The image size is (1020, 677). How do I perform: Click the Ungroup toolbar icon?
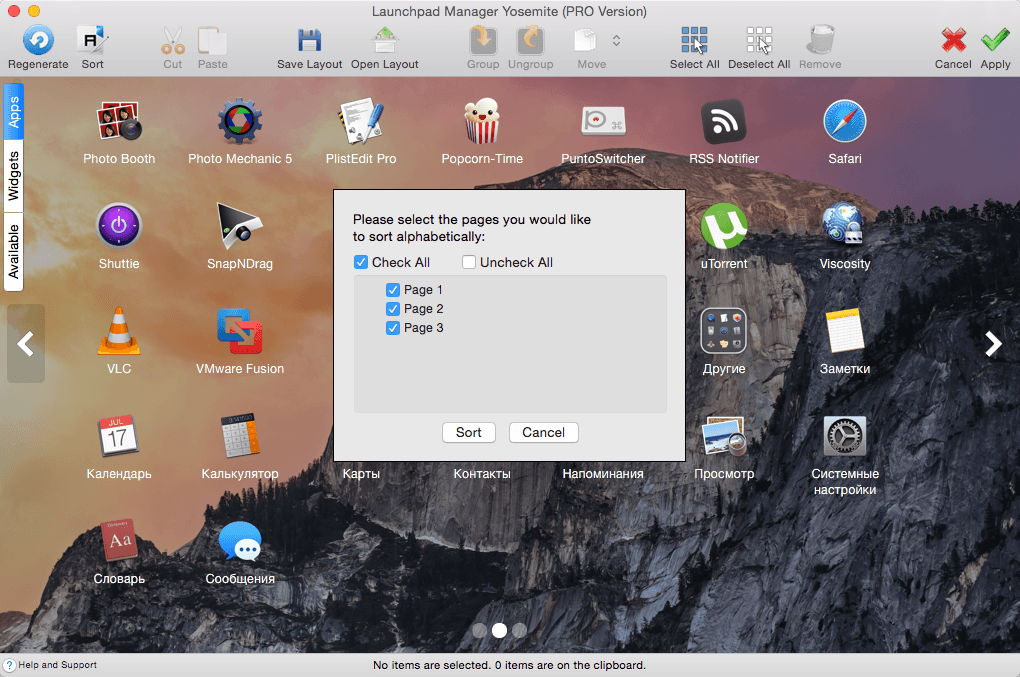[531, 40]
